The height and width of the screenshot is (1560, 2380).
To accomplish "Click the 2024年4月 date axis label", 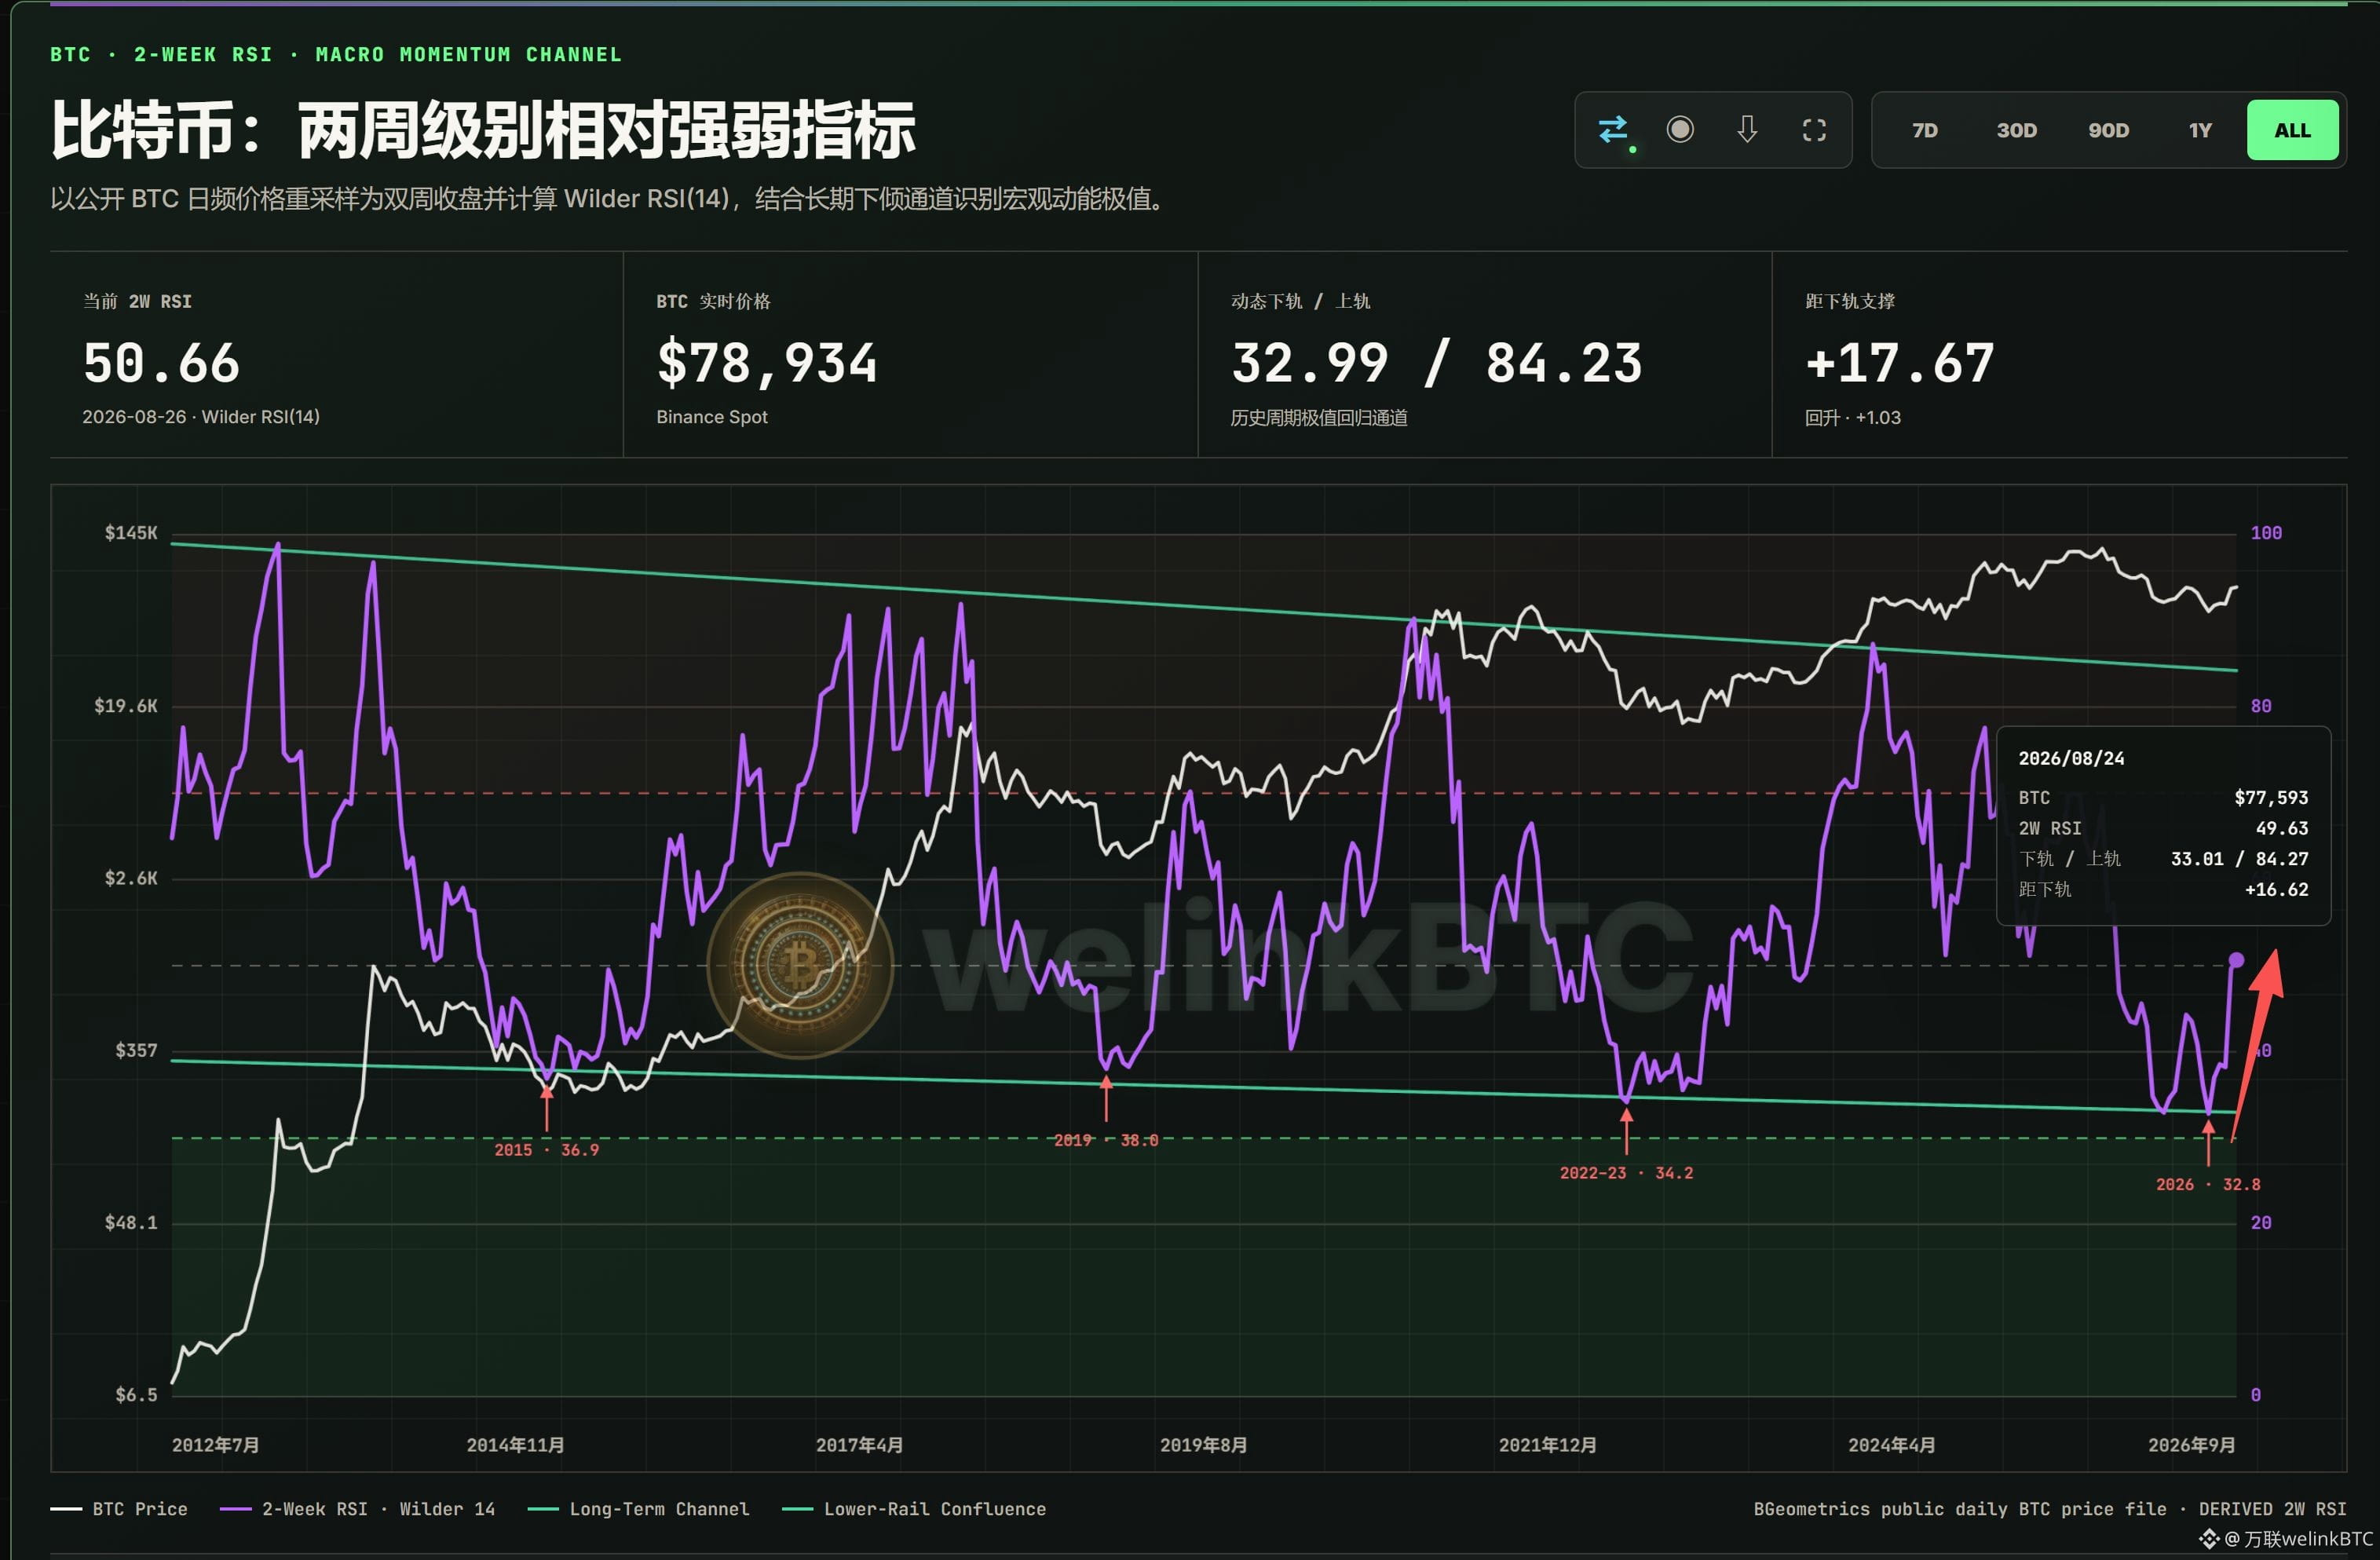I will click(x=1891, y=1446).
